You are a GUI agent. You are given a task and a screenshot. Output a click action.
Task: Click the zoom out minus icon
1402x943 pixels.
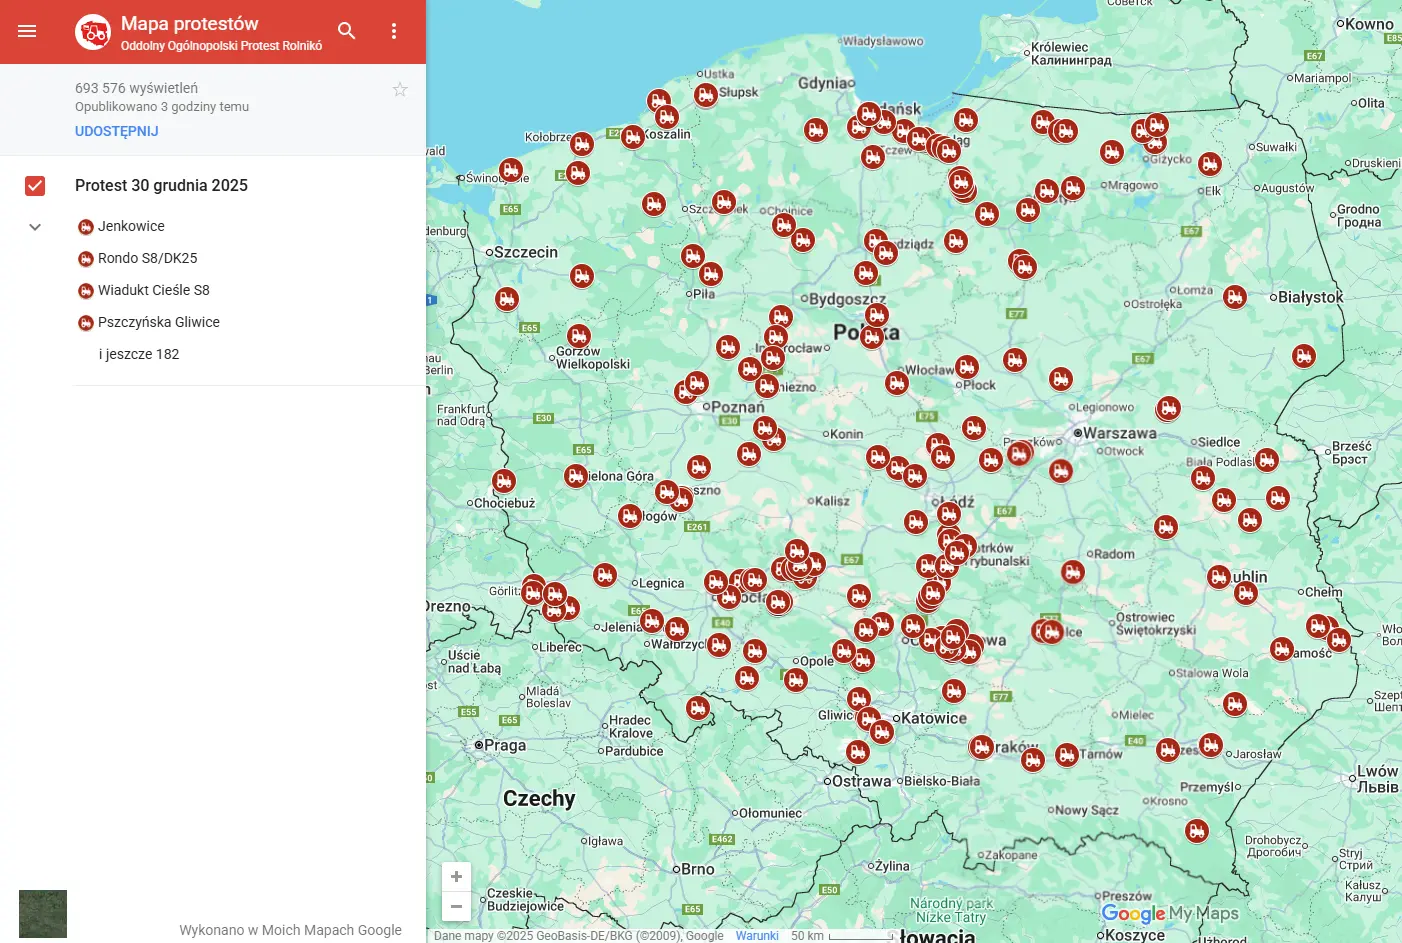[456, 906]
